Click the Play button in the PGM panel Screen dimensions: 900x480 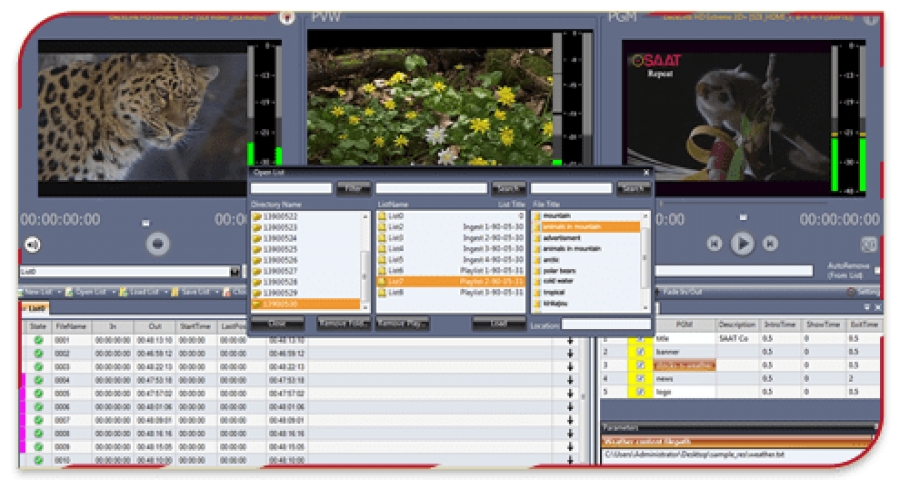click(742, 243)
